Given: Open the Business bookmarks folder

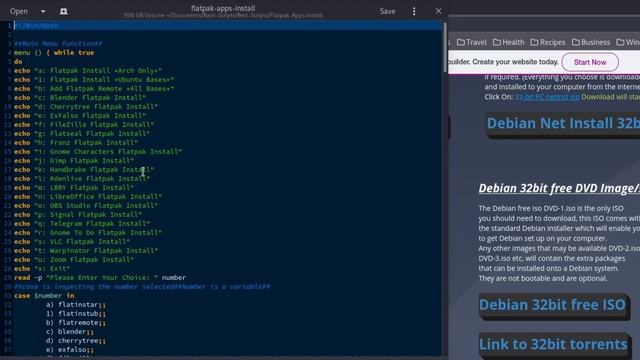Looking at the screenshot, I should point(591,42).
